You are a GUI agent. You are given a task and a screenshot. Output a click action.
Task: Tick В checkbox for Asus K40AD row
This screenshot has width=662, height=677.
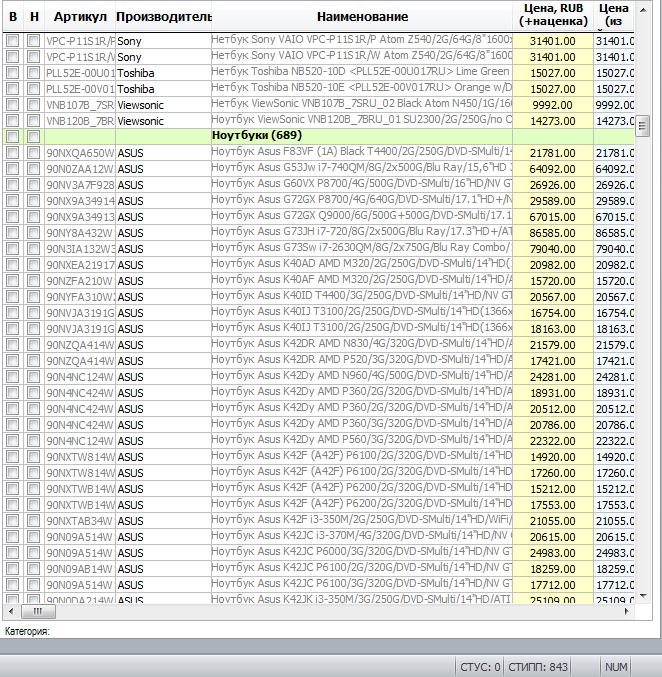pyautogui.click(x=13, y=264)
